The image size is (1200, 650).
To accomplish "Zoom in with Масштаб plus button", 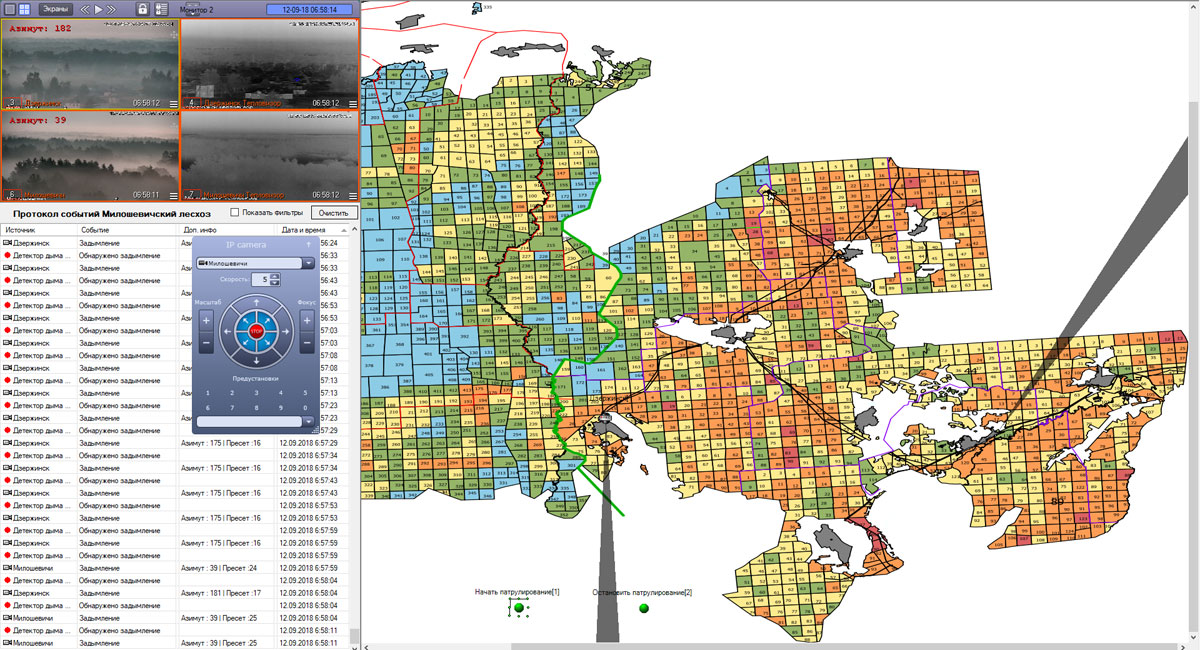I will [x=206, y=321].
